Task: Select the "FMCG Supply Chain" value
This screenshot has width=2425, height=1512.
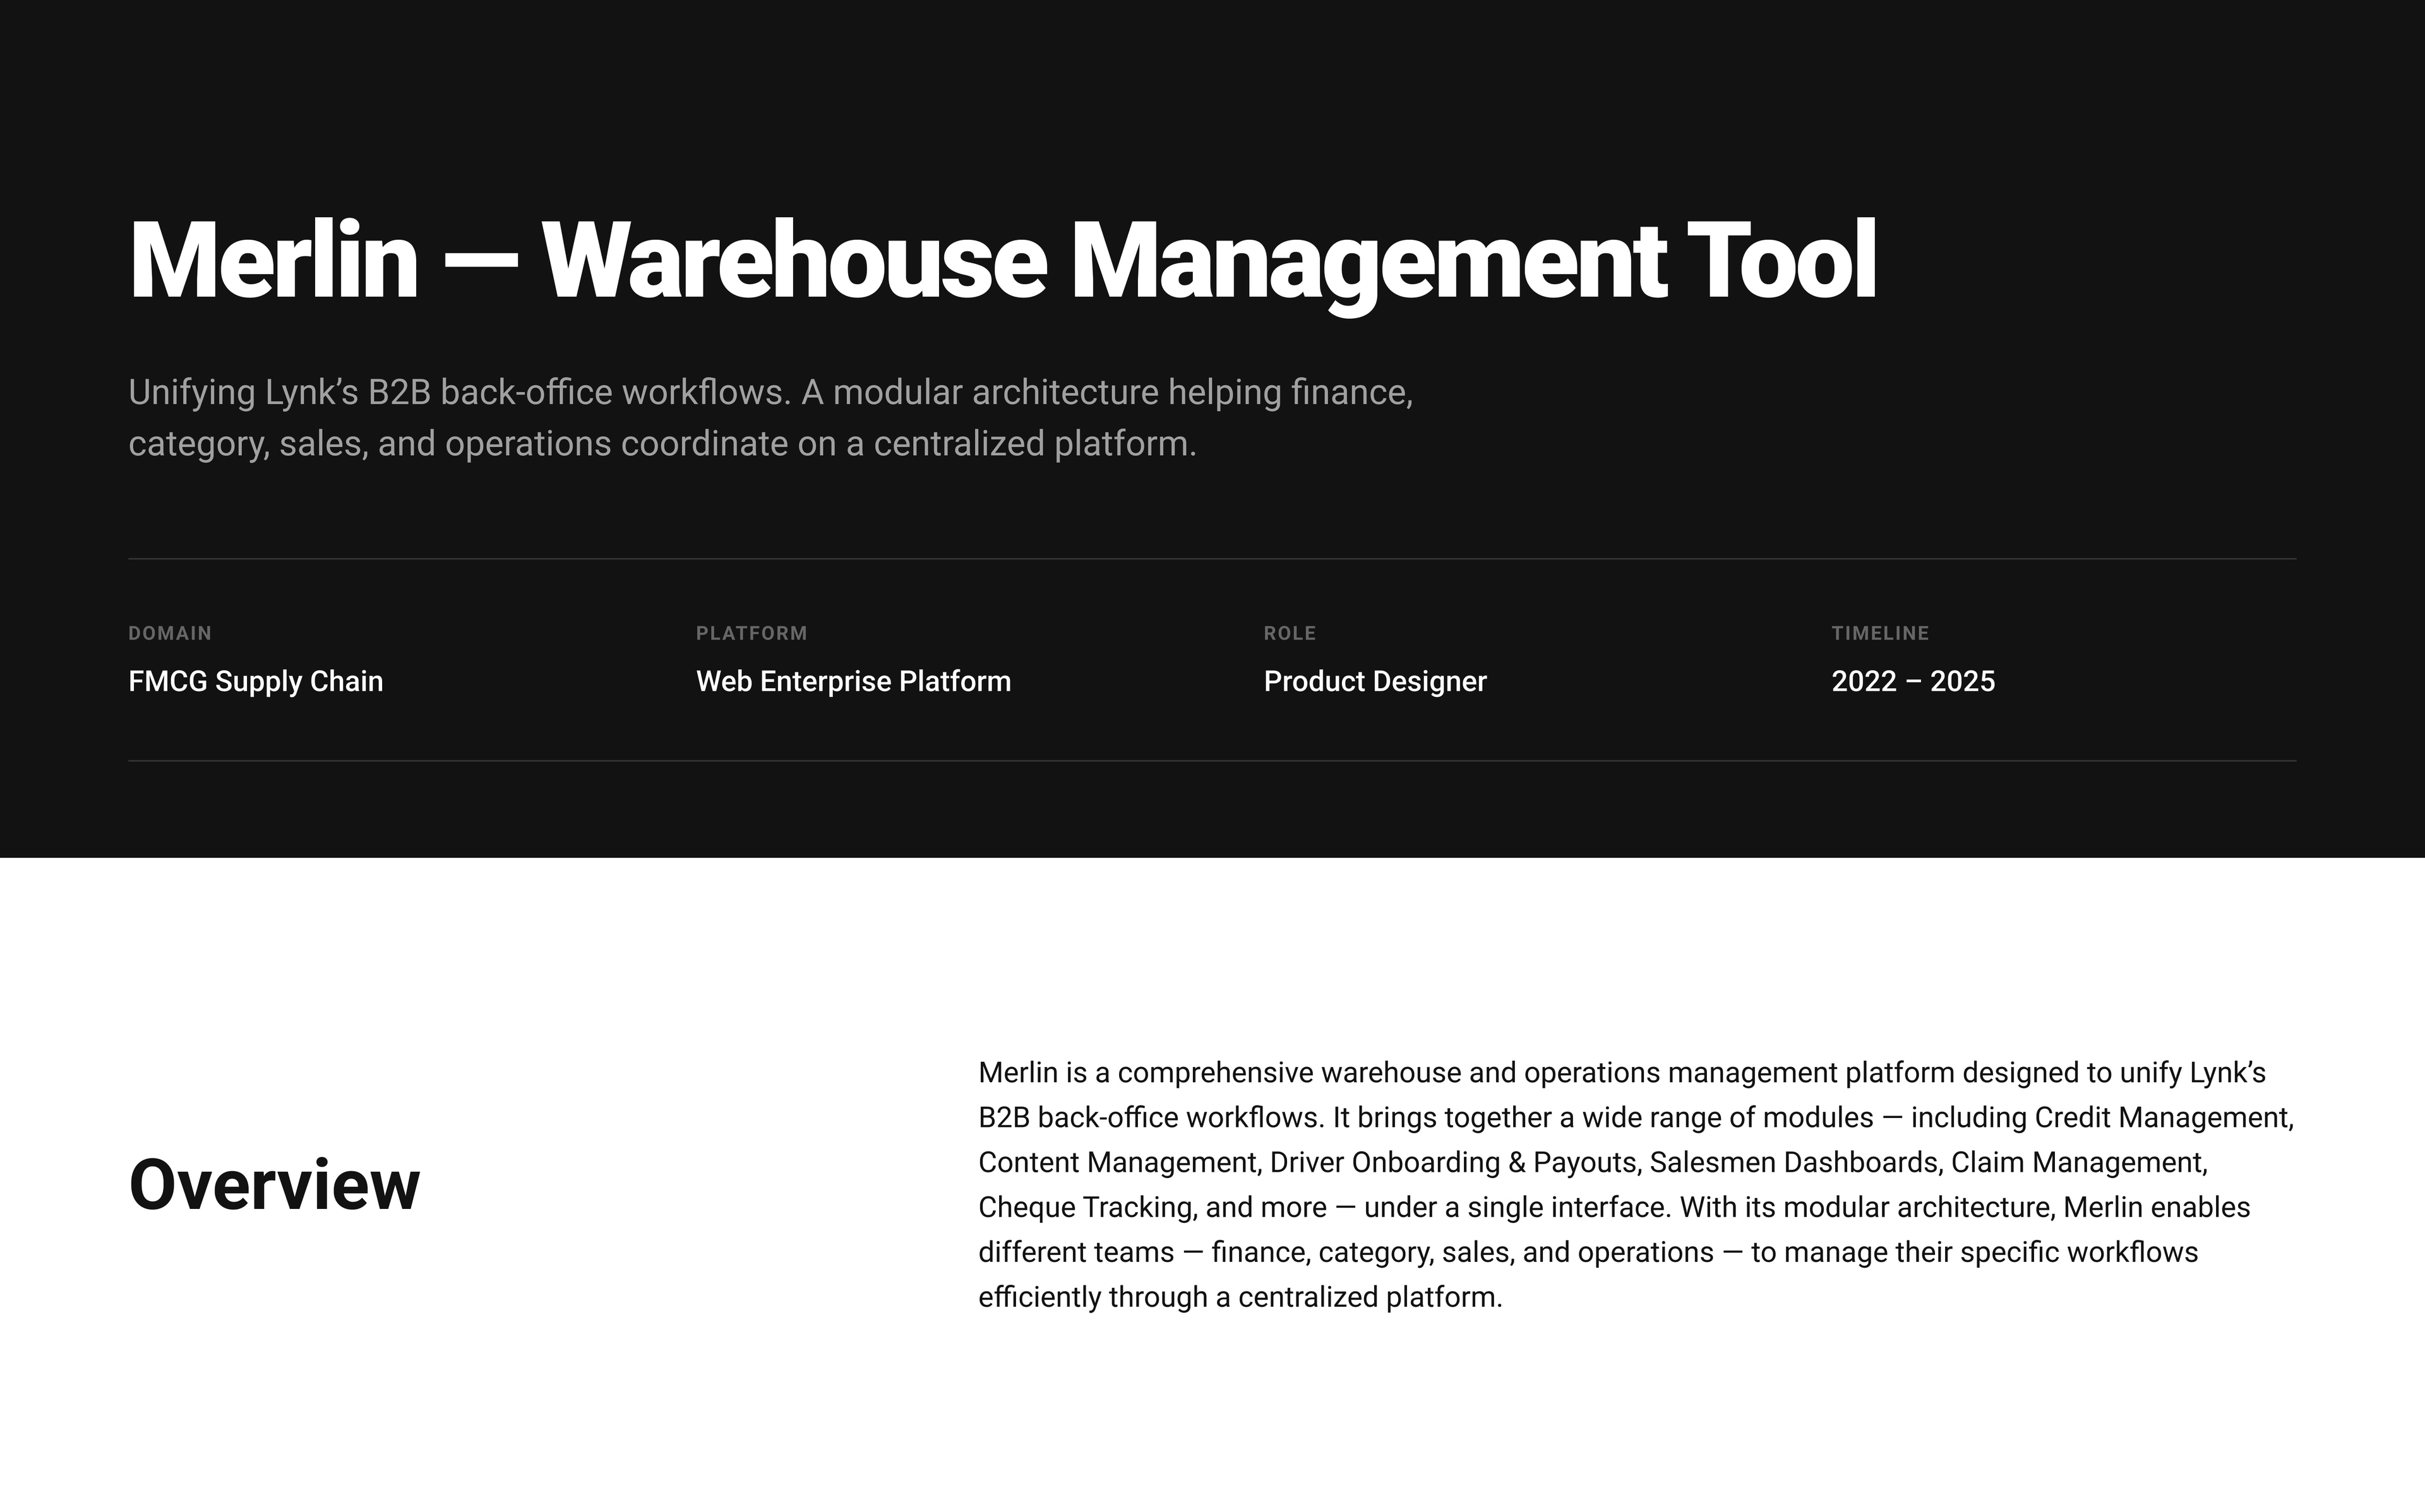Action: click(256, 681)
